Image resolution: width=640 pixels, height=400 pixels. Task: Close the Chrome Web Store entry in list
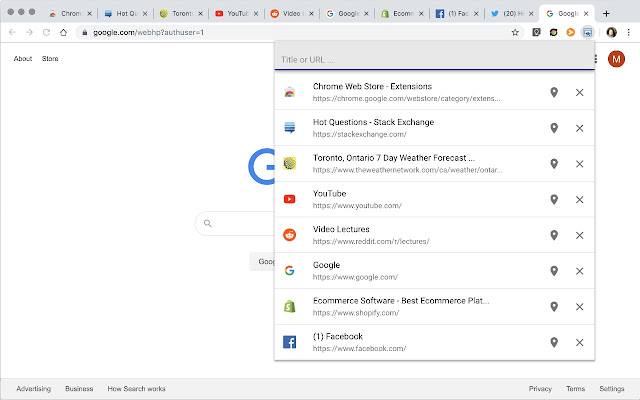(x=579, y=93)
